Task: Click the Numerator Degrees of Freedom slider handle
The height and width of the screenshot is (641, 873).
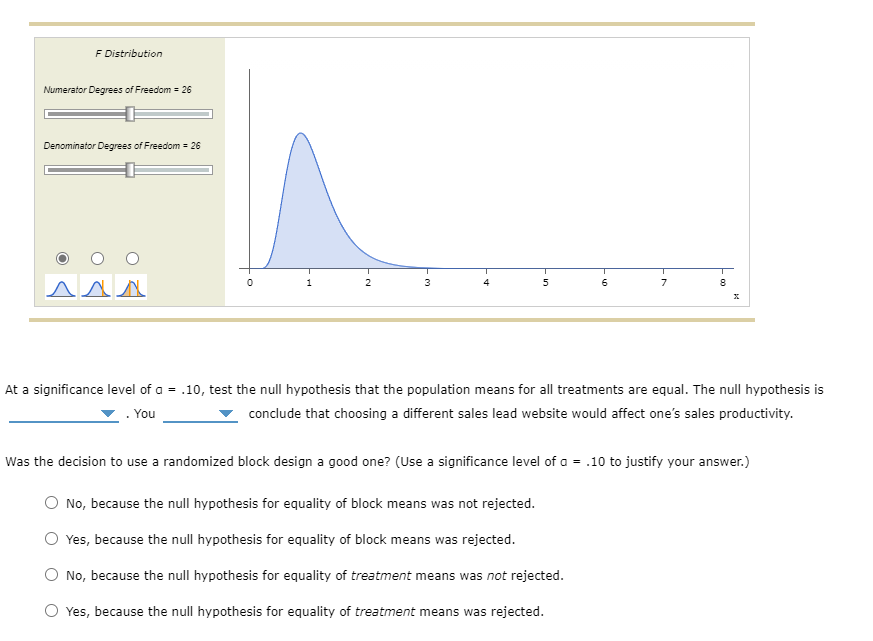Action: click(x=128, y=113)
